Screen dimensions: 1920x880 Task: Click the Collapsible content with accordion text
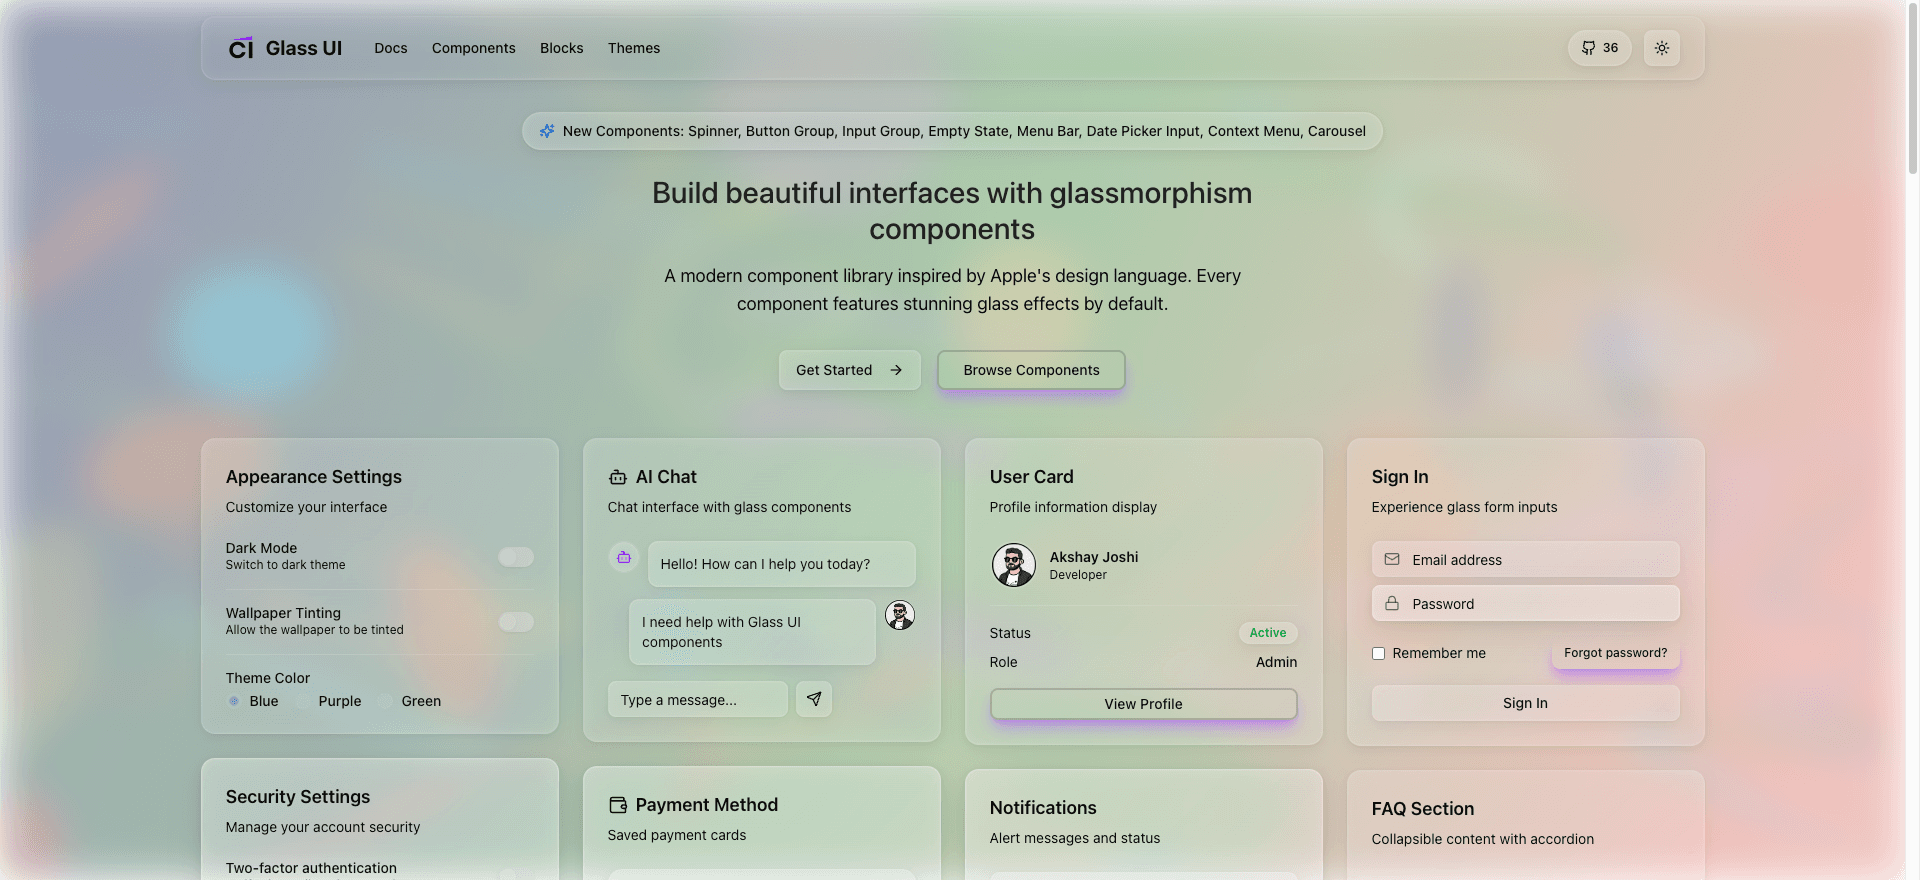coord(1483,839)
